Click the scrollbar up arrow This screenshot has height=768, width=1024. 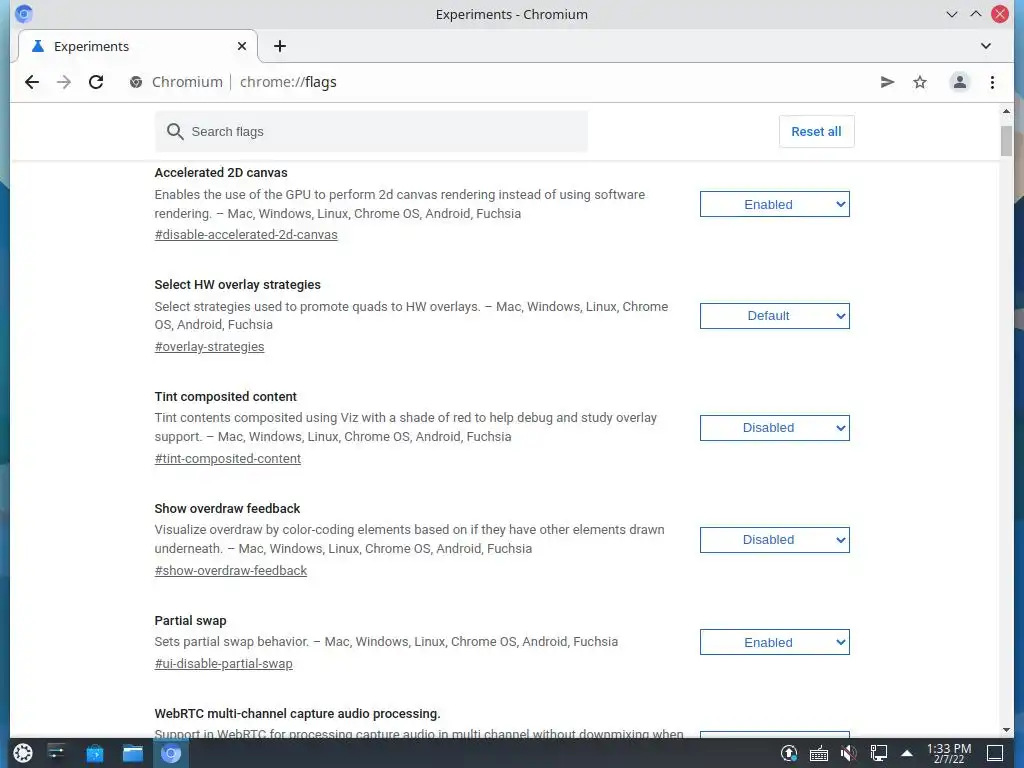tap(1006, 112)
